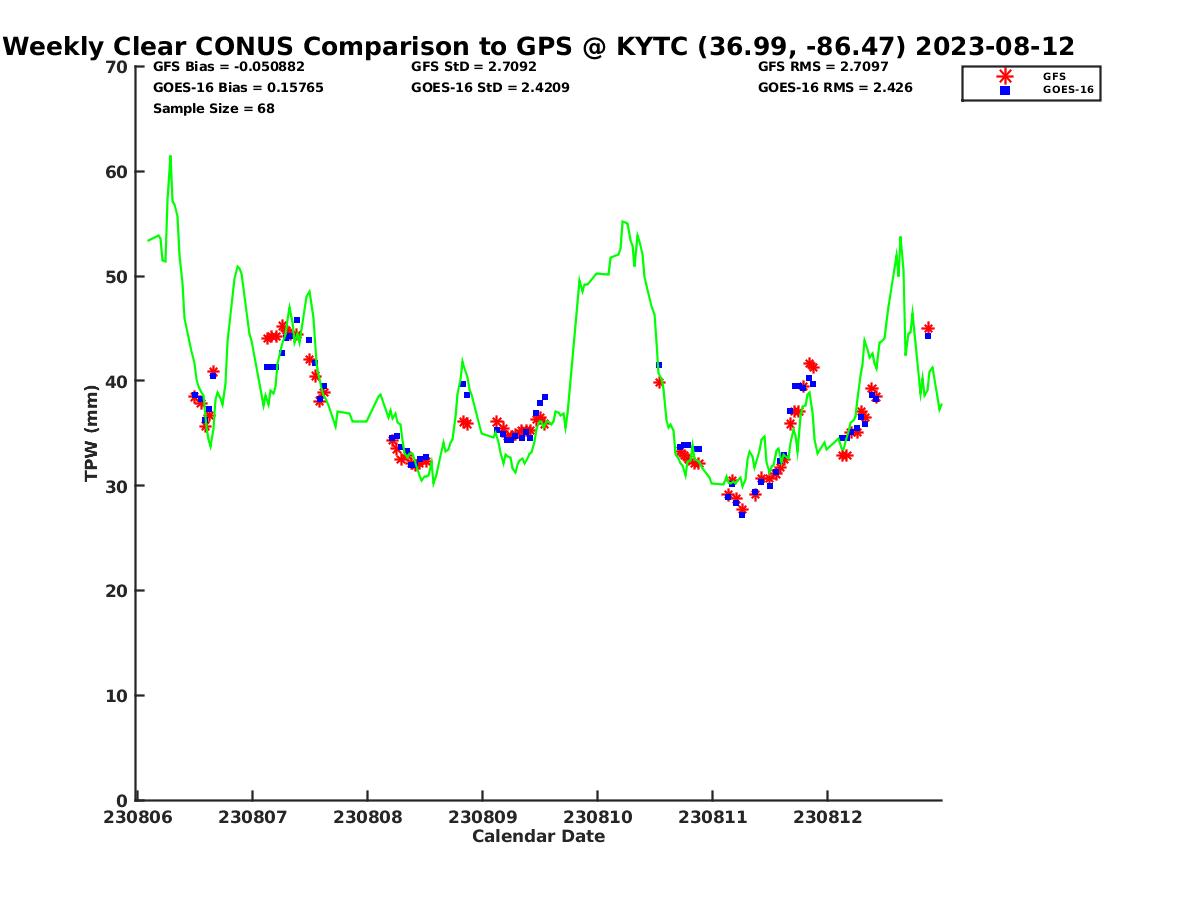Click the 'GFS Bias = -0.050882' statistic
The image size is (1200, 900).
[229, 67]
